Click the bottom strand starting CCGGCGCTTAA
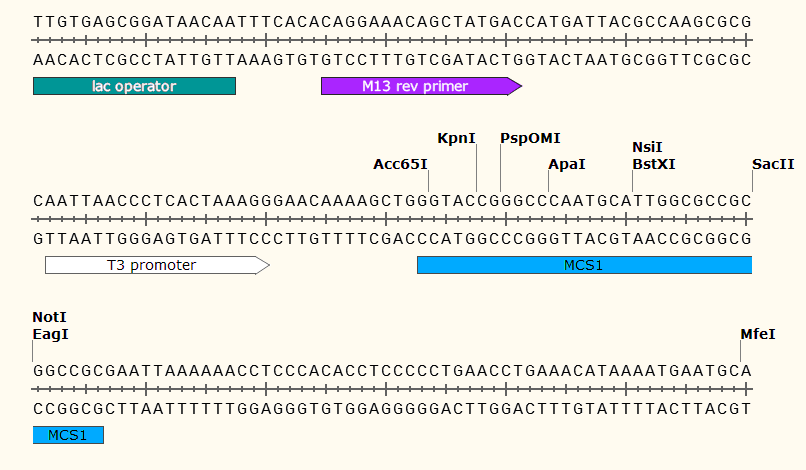806x470 pixels. pyautogui.click(x=392, y=408)
